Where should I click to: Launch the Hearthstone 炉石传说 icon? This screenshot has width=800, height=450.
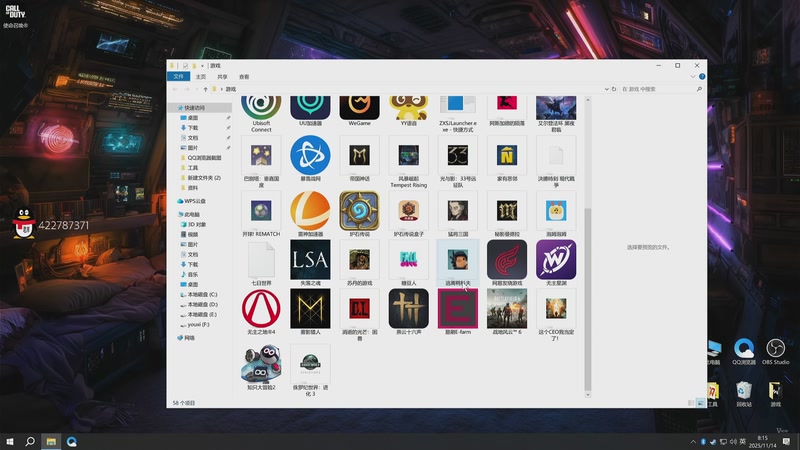359,211
